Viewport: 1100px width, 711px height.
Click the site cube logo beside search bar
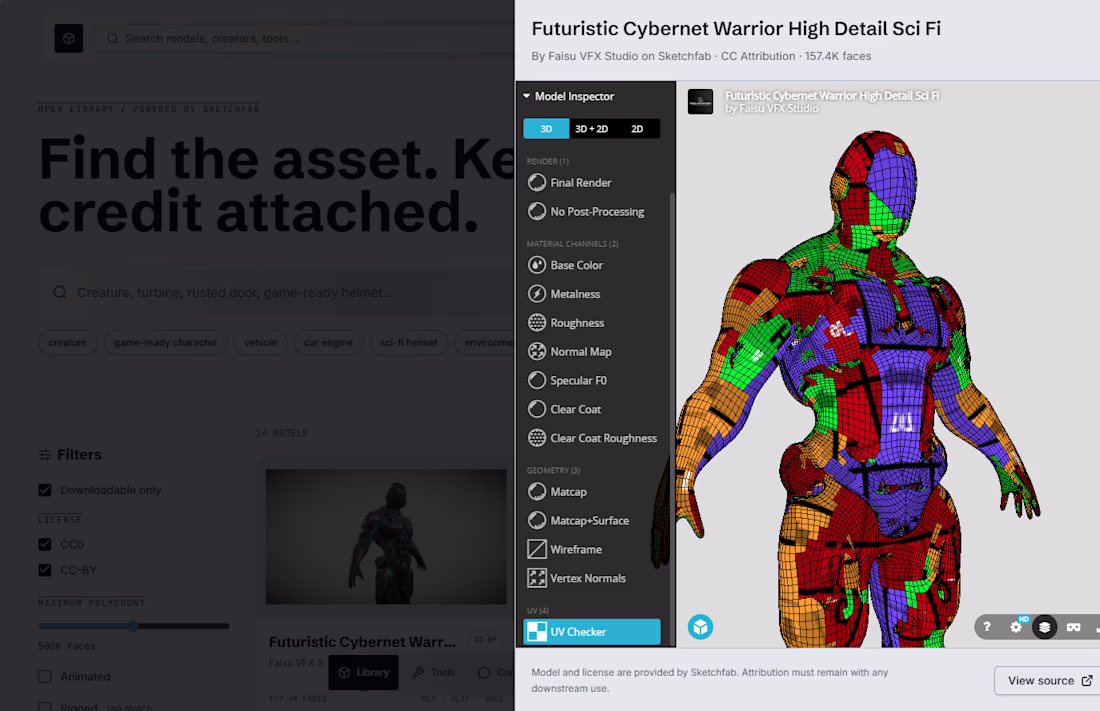click(69, 39)
